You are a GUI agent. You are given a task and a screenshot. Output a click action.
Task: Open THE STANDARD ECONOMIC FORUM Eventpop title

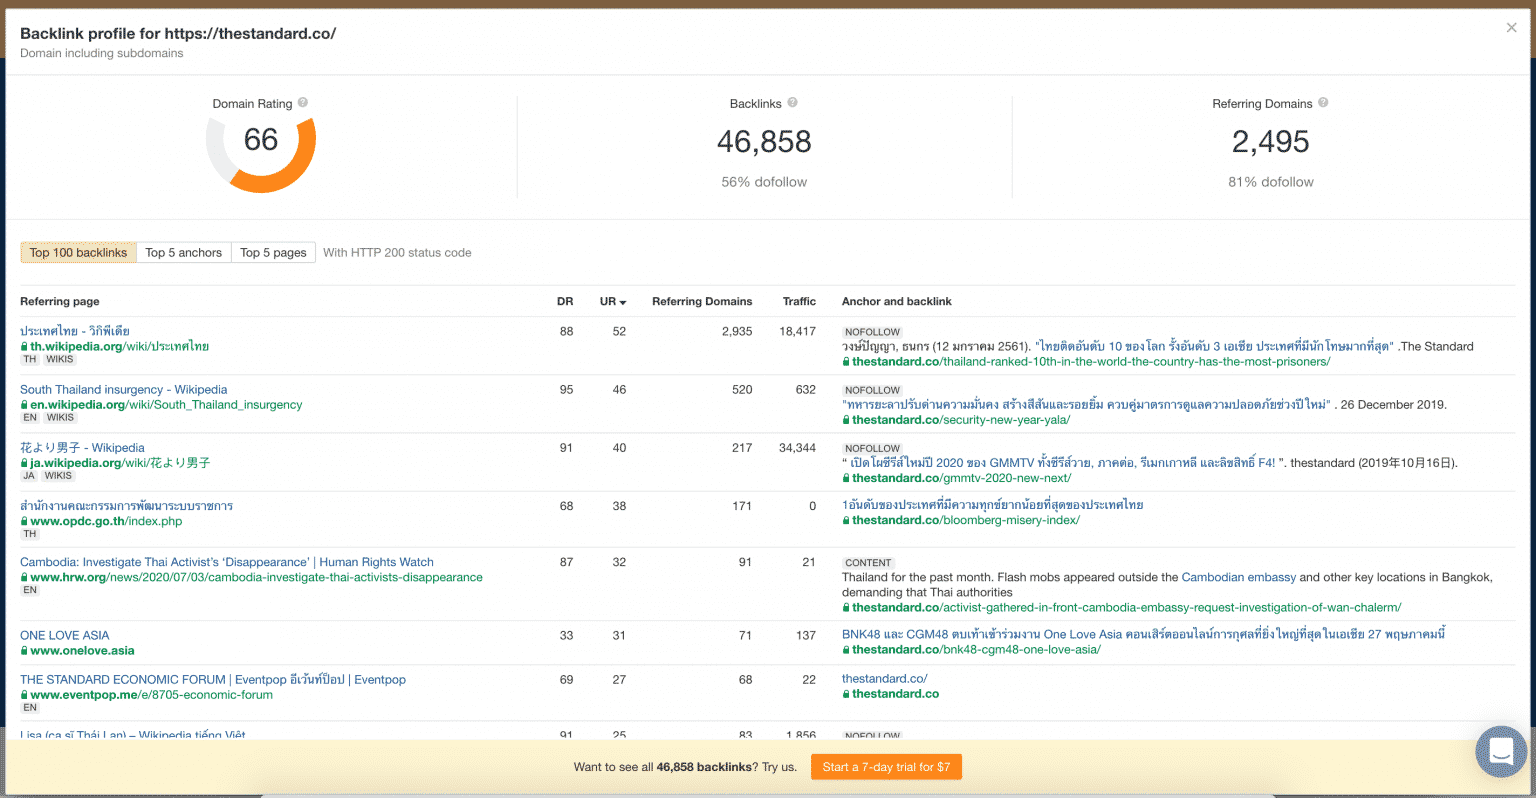click(x=213, y=679)
